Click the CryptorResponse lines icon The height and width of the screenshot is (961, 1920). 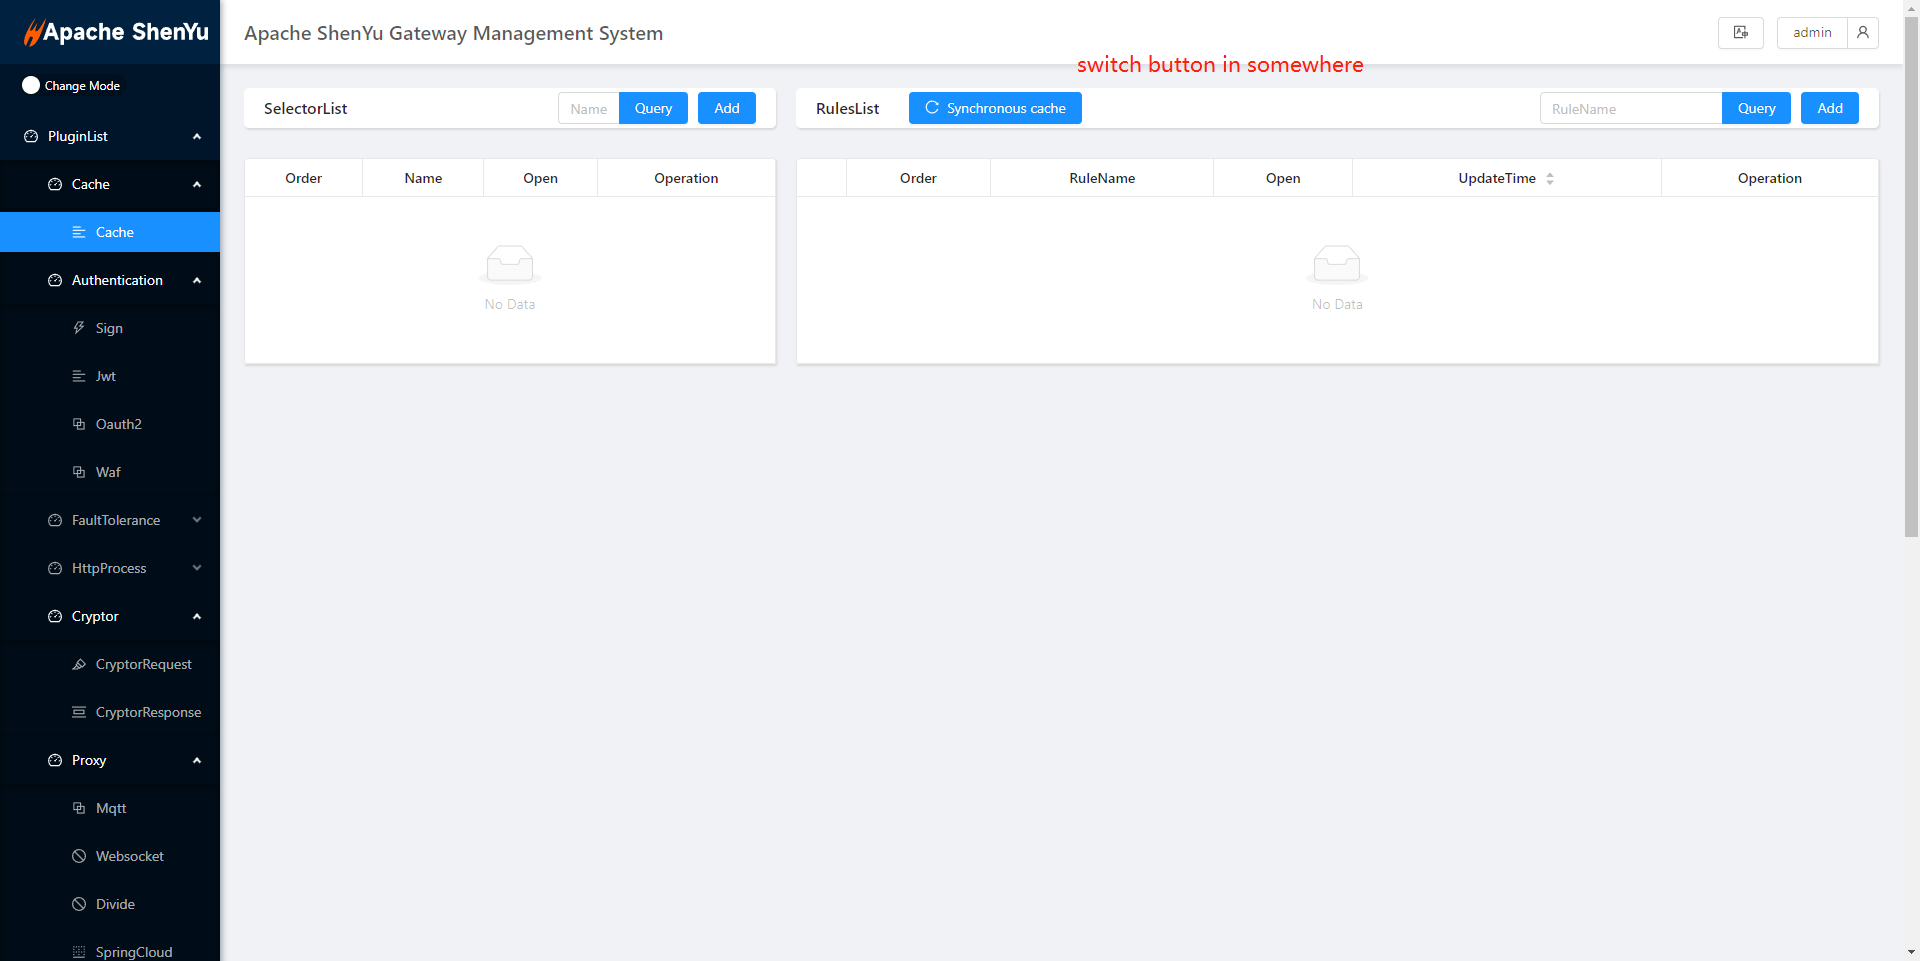pos(79,712)
